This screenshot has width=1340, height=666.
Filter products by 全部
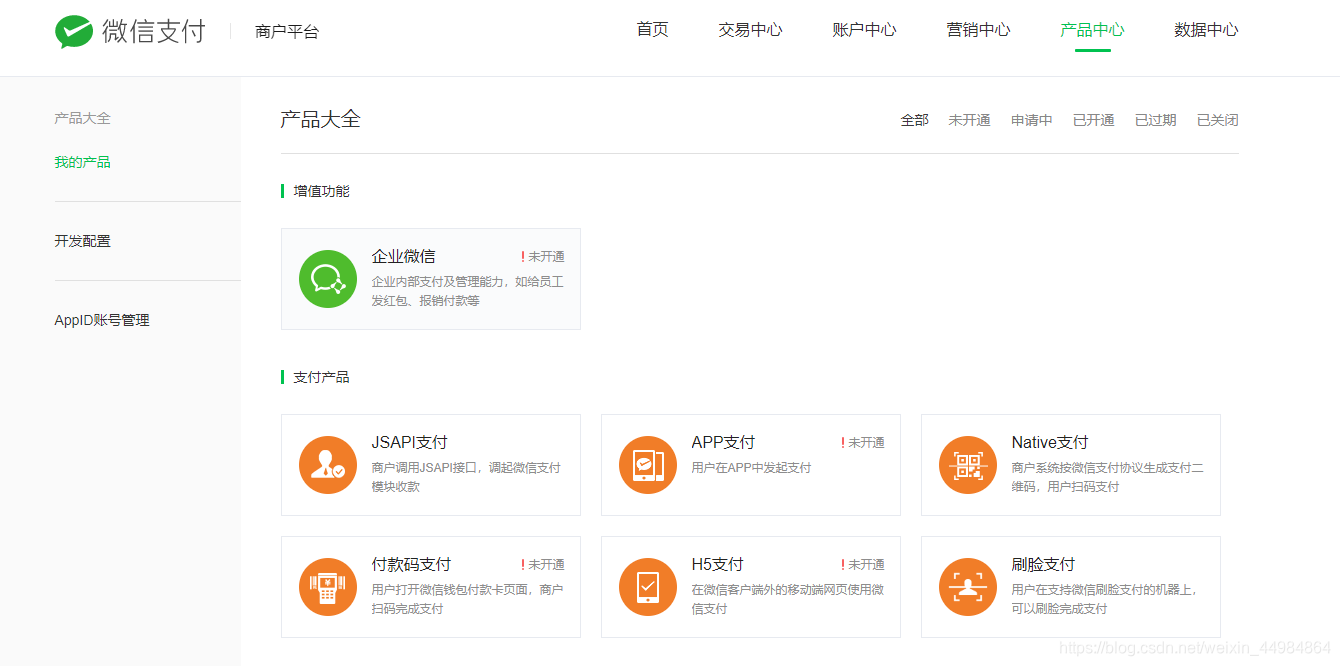915,120
